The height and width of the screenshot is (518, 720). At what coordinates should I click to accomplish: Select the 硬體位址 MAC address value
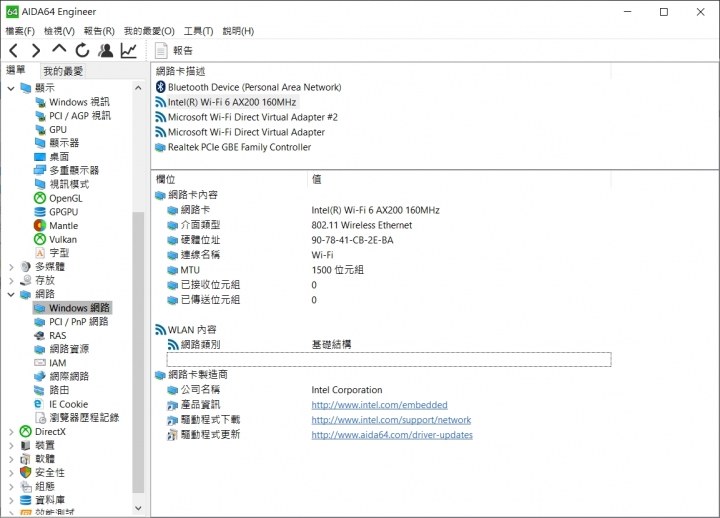pyautogui.click(x=352, y=240)
